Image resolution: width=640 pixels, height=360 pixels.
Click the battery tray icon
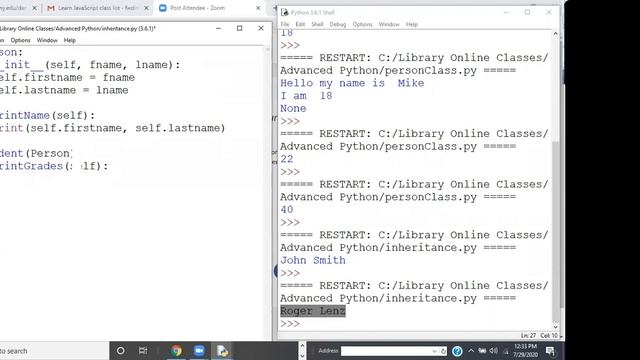tap(482, 351)
